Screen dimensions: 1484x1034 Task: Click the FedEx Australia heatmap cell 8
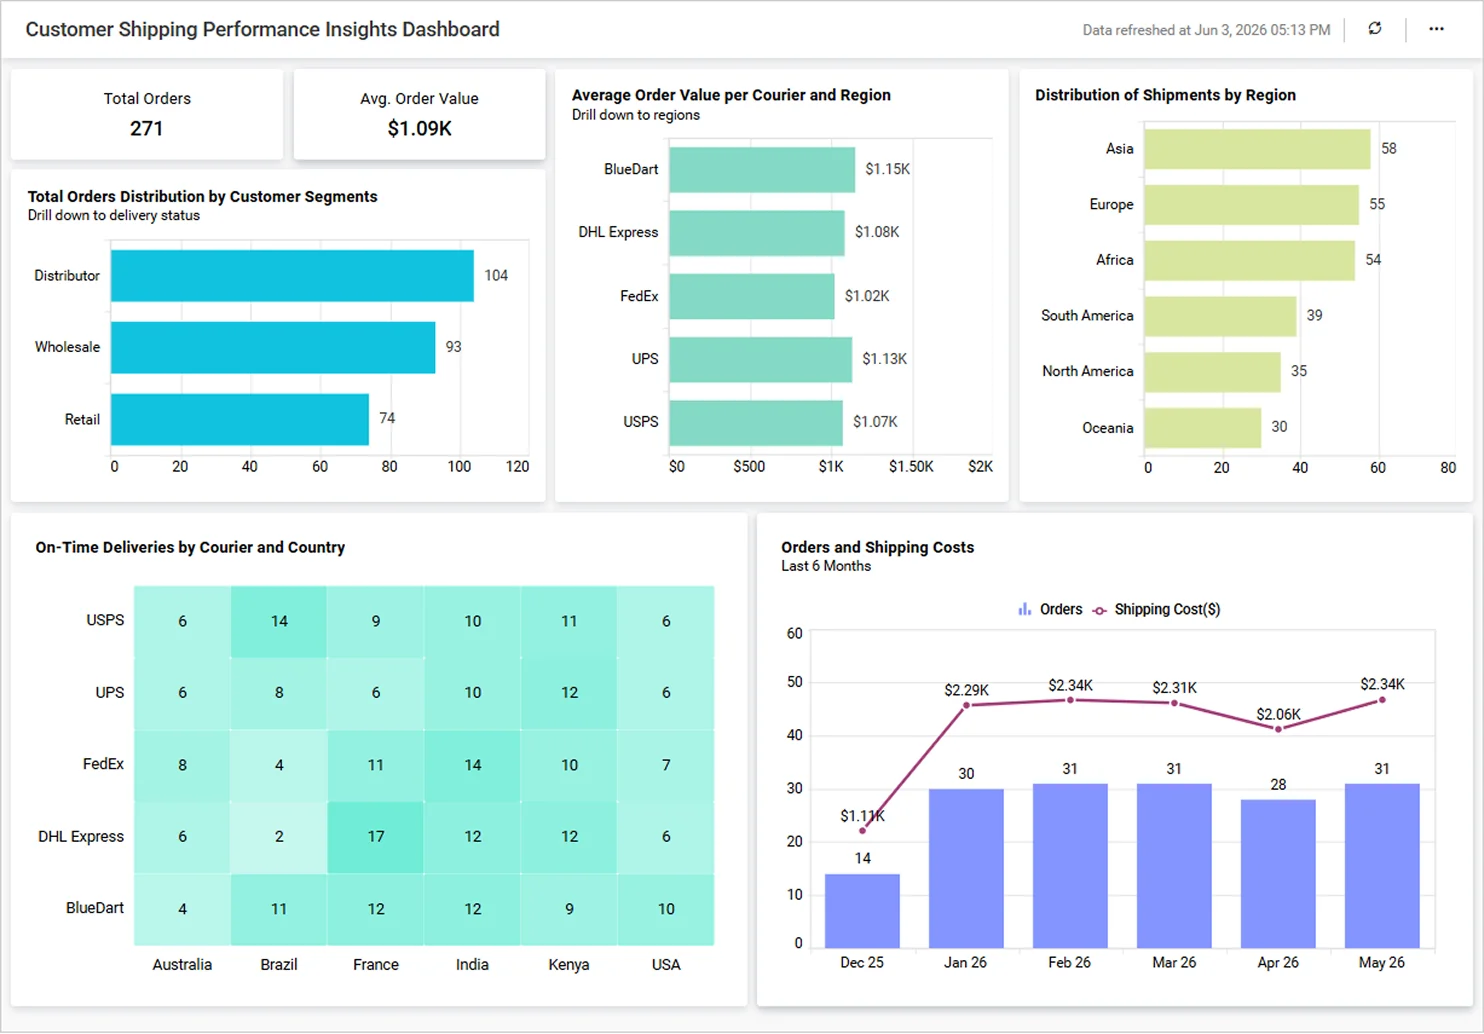182,765
